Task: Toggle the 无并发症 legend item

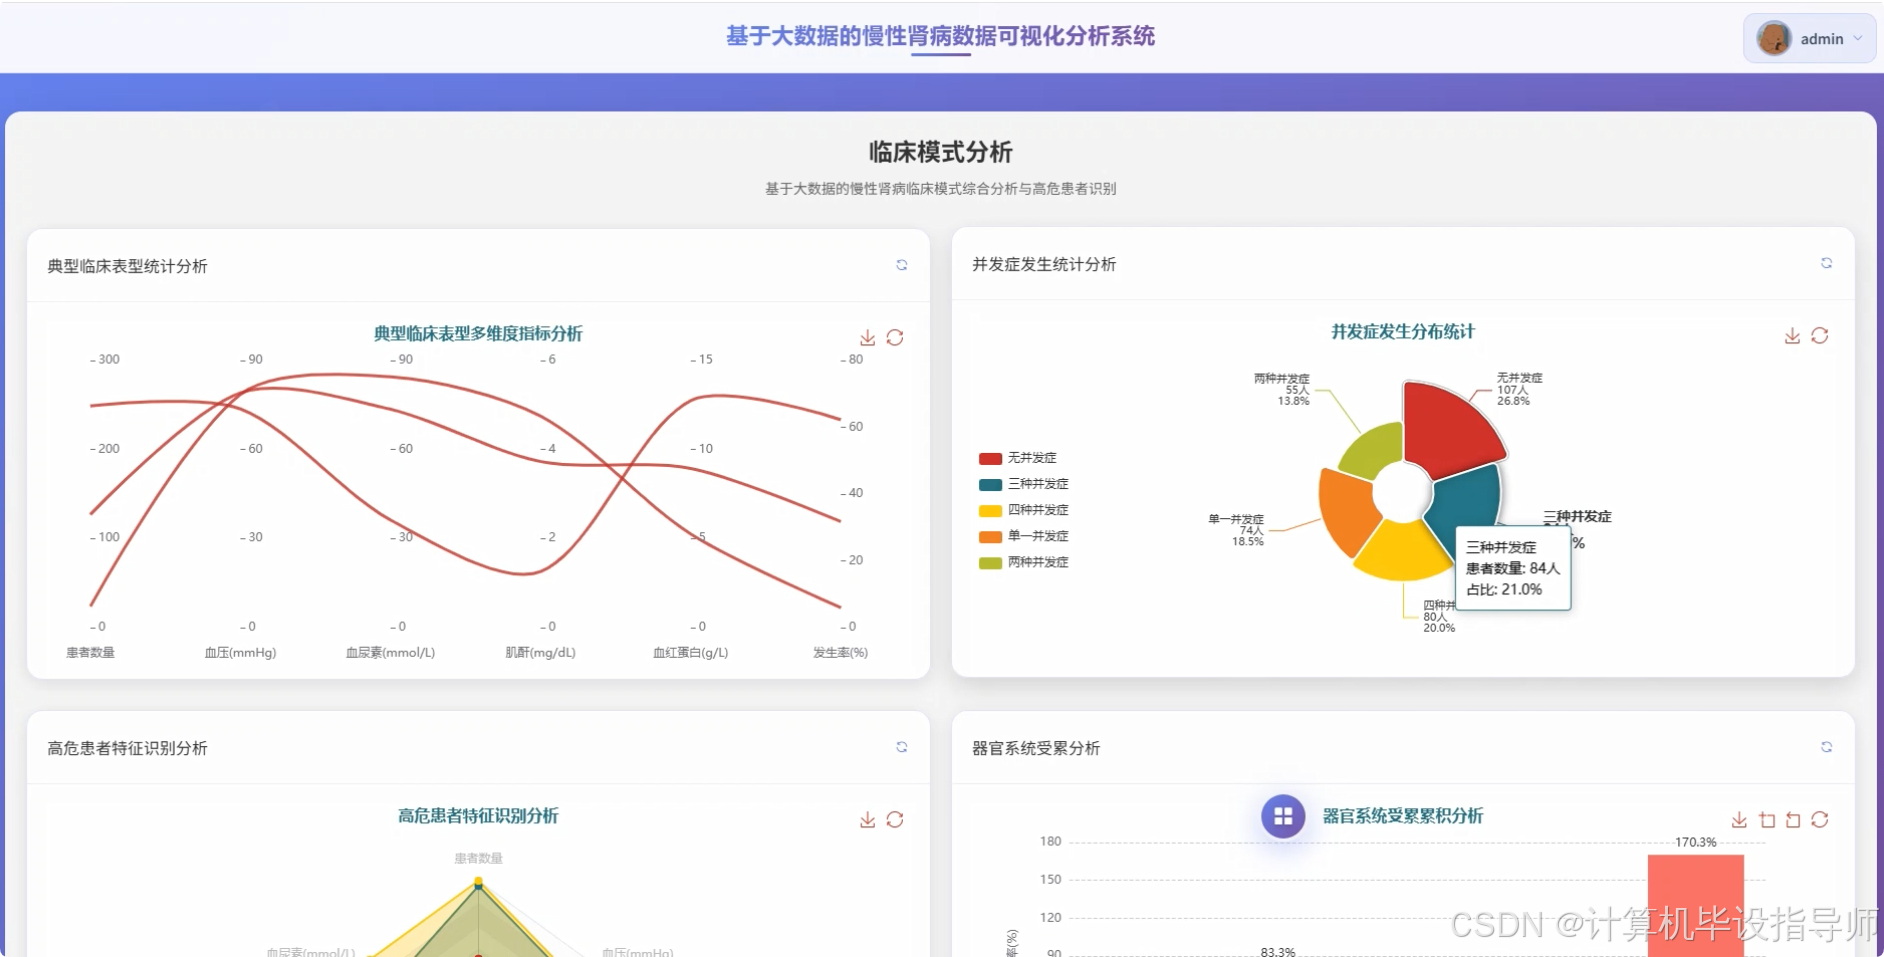Action: coord(1017,458)
